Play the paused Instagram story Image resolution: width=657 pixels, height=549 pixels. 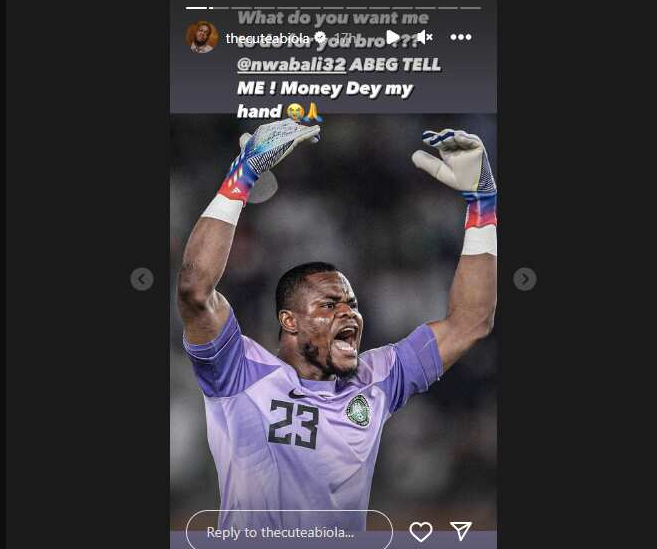[x=393, y=37]
